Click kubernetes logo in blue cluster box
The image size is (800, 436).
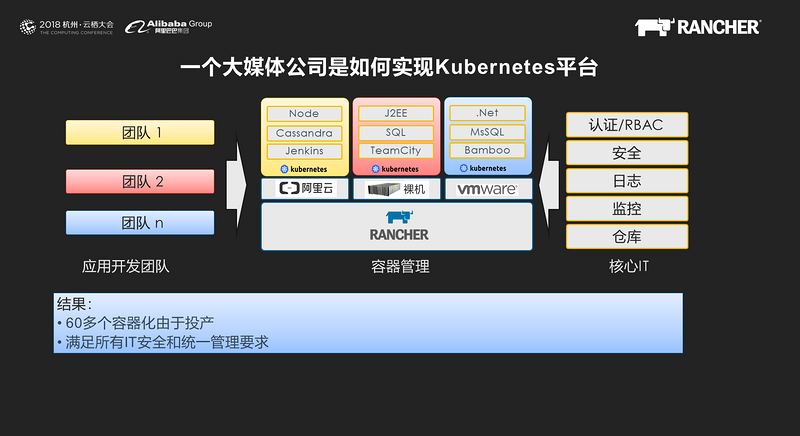tap(483, 168)
